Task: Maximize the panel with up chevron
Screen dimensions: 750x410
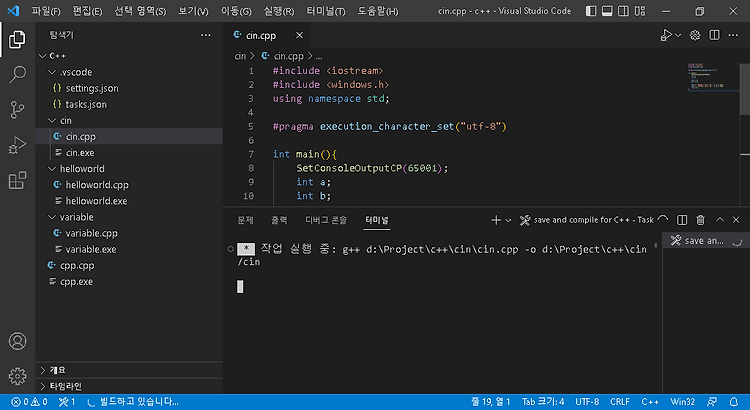Action: click(x=719, y=220)
